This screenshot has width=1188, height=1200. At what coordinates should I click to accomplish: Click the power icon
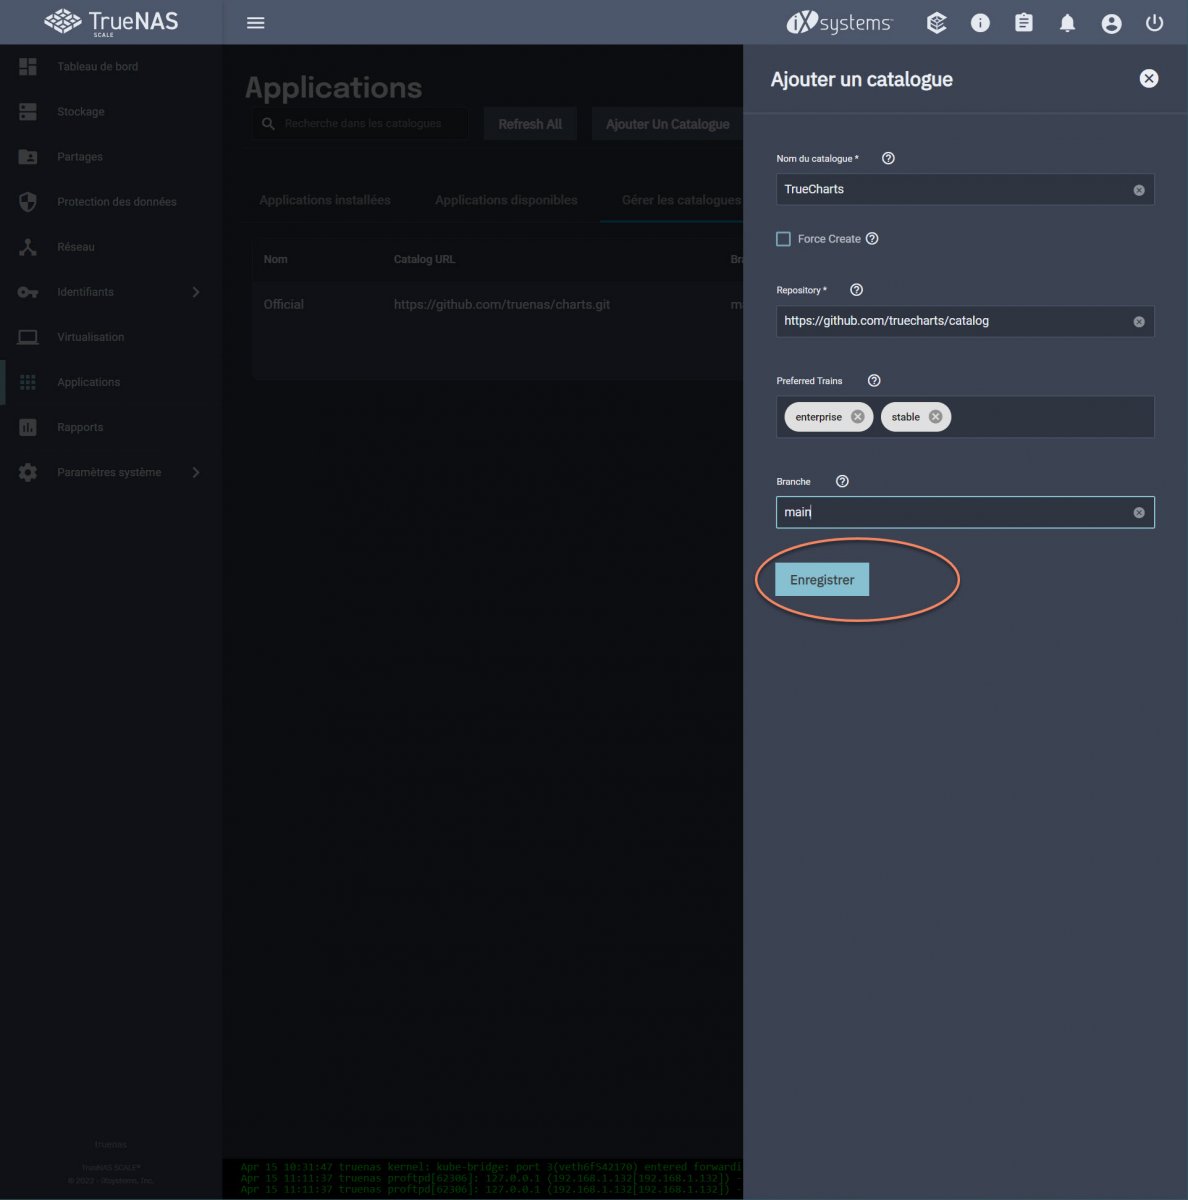[x=1155, y=23]
